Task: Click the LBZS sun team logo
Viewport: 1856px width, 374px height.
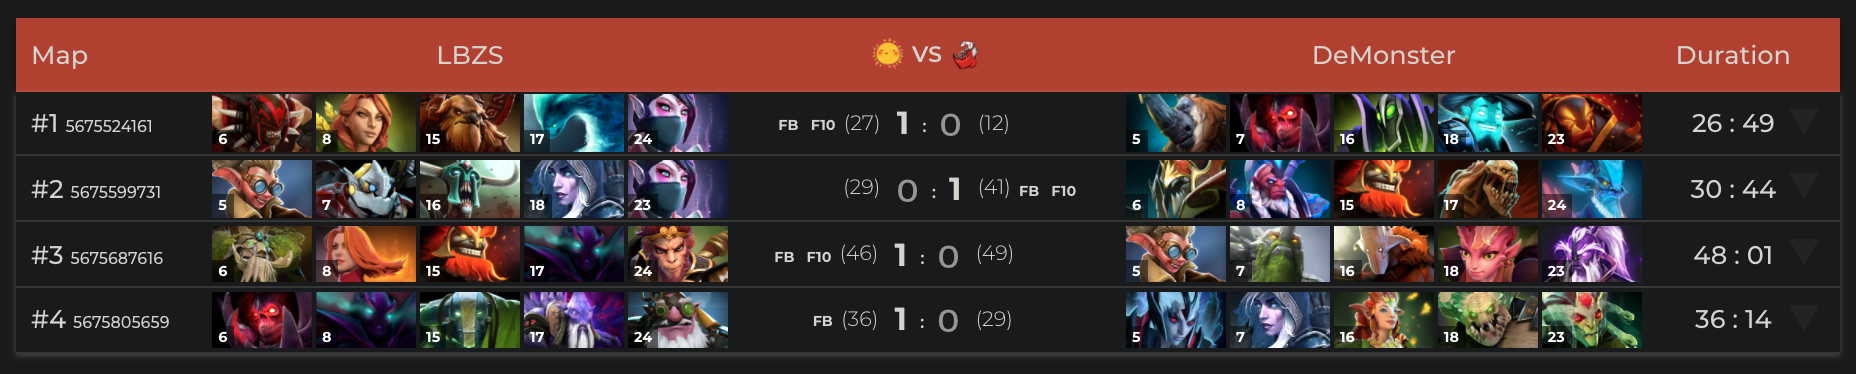Action: [887, 54]
